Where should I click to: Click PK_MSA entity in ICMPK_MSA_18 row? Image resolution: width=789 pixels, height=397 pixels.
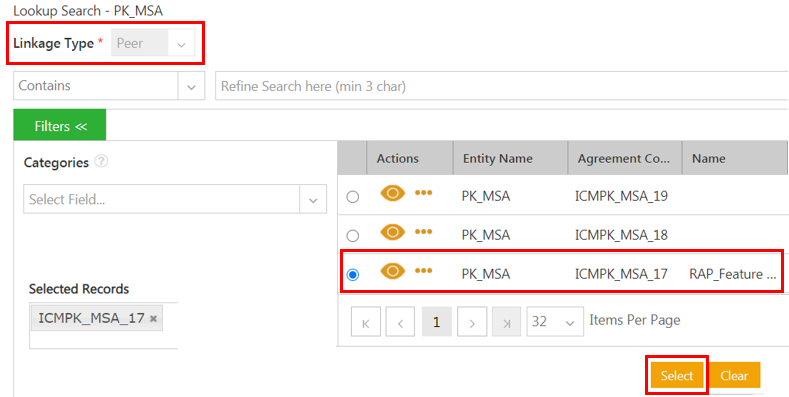[486, 235]
